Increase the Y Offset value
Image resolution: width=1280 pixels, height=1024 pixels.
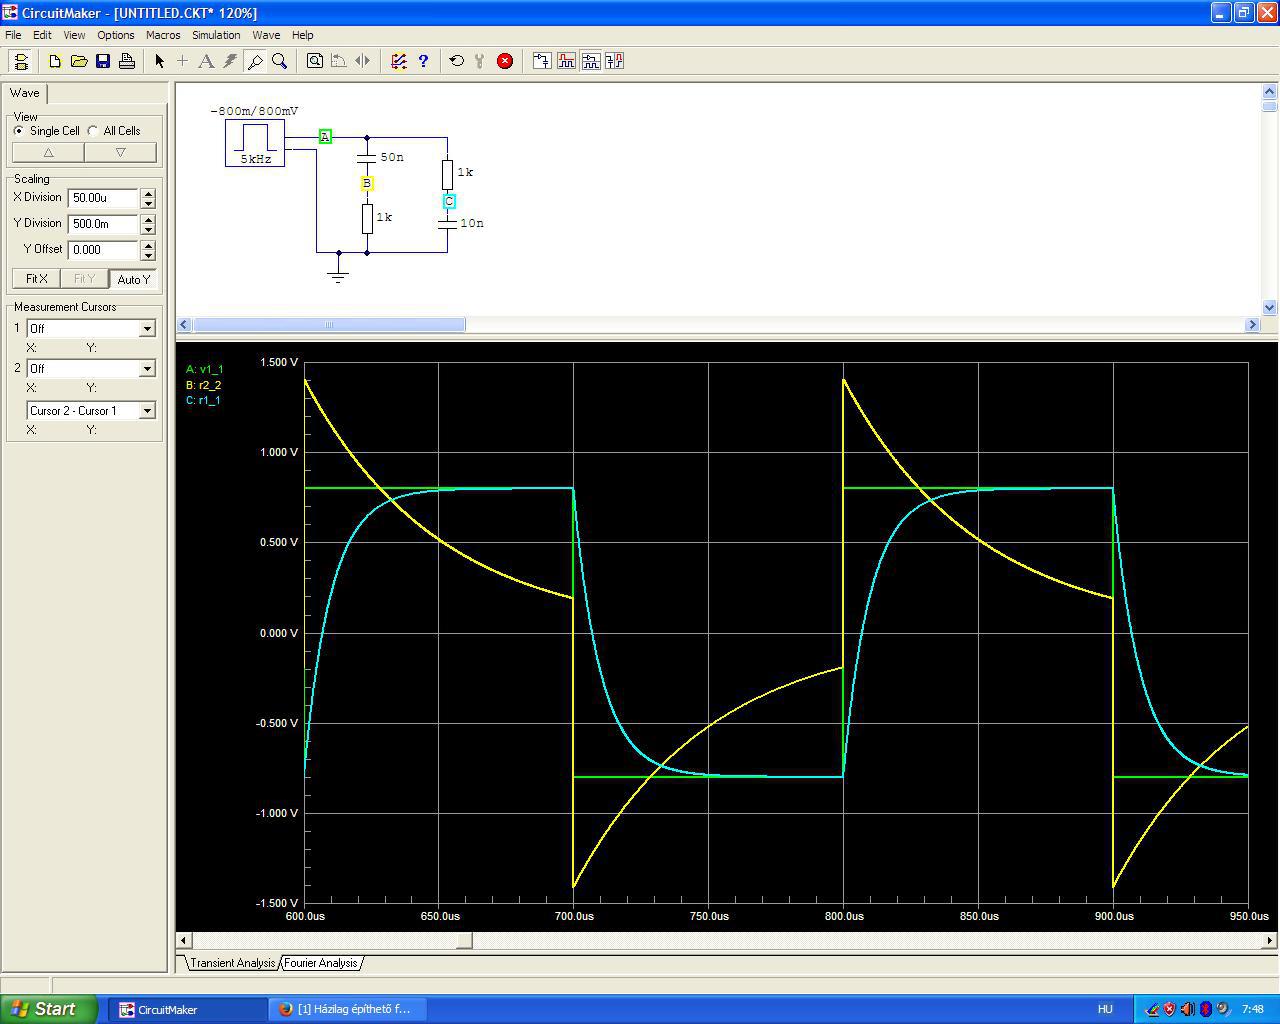tap(148, 245)
